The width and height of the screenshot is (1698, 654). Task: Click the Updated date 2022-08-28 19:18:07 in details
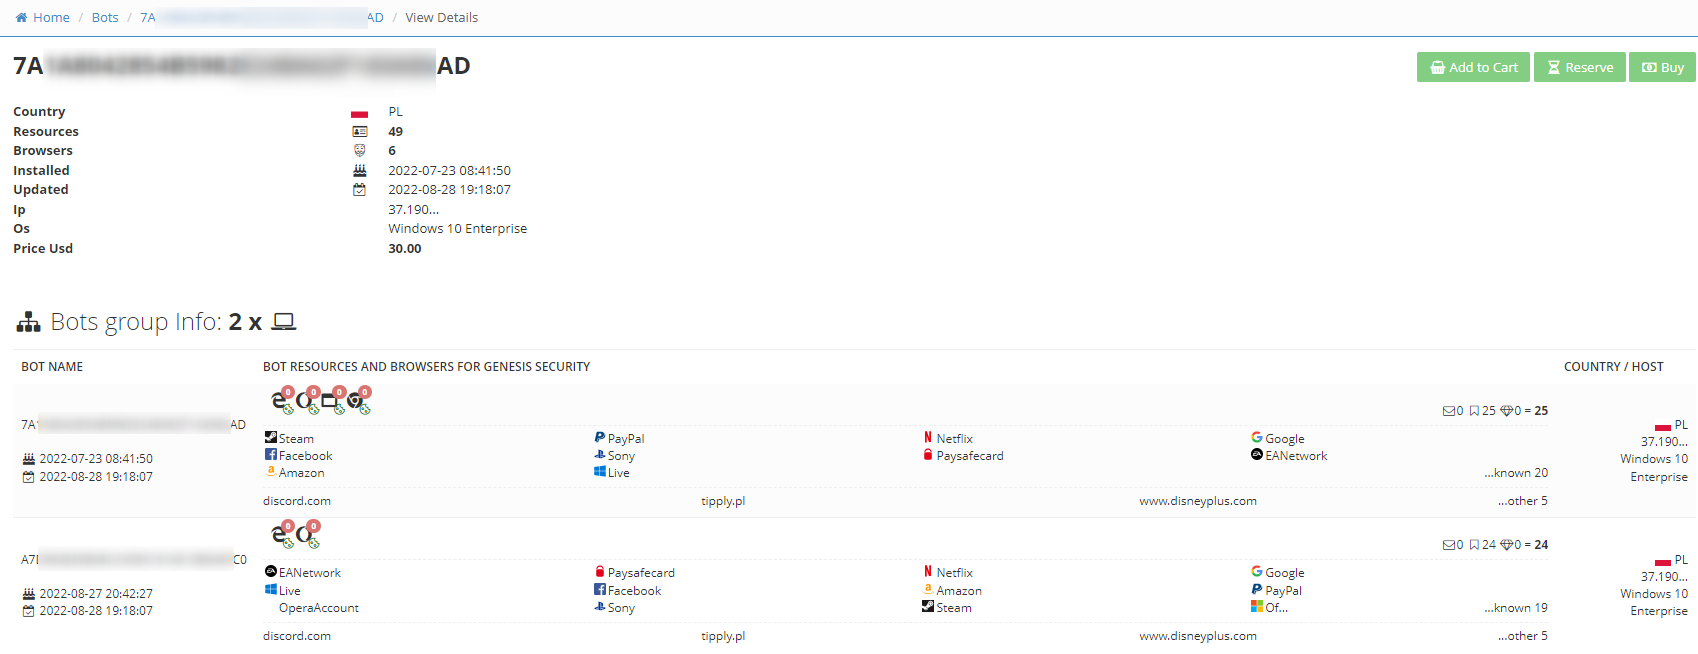coord(449,190)
